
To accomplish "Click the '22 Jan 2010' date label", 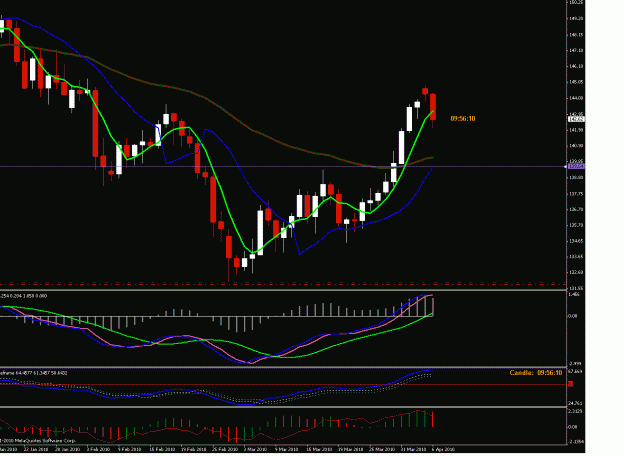I will coord(36,449).
